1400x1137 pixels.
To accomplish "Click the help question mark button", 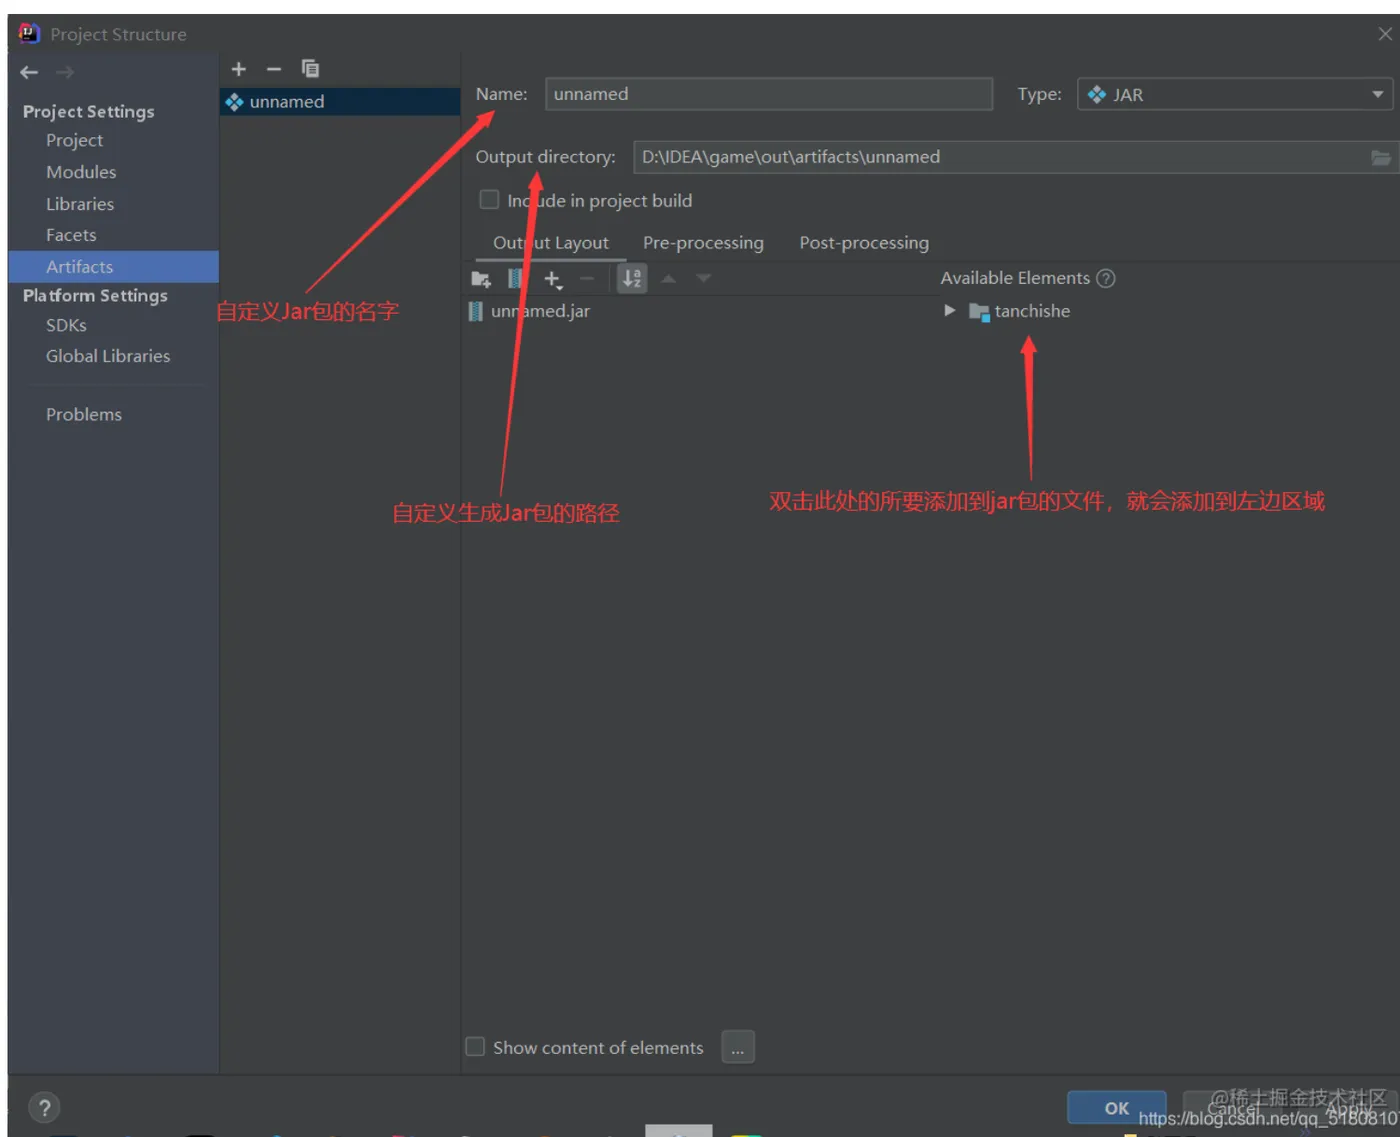I will click(x=44, y=1107).
